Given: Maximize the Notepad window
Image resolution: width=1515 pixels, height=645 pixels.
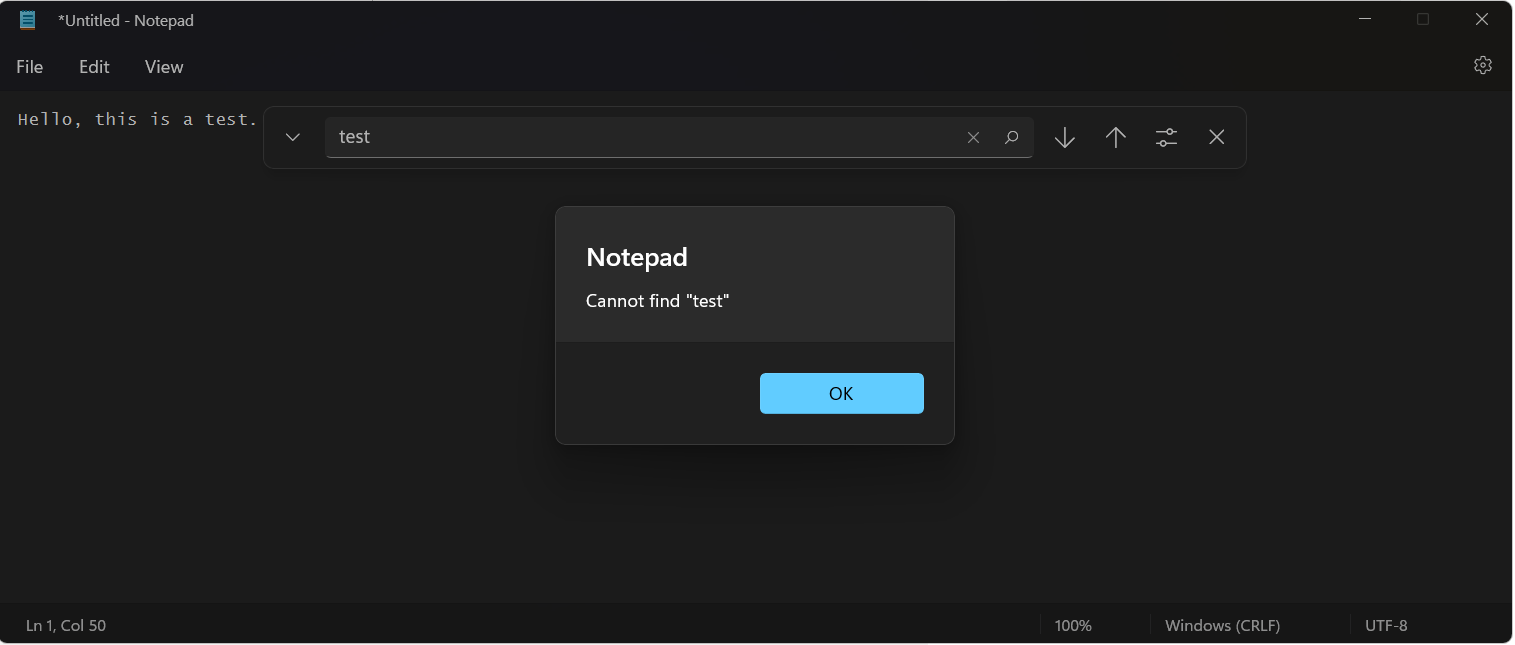Looking at the screenshot, I should [x=1423, y=19].
